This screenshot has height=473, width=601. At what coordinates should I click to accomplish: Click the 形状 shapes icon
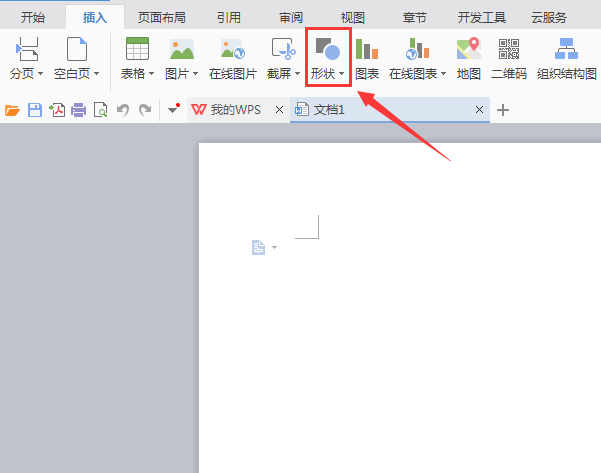click(328, 49)
